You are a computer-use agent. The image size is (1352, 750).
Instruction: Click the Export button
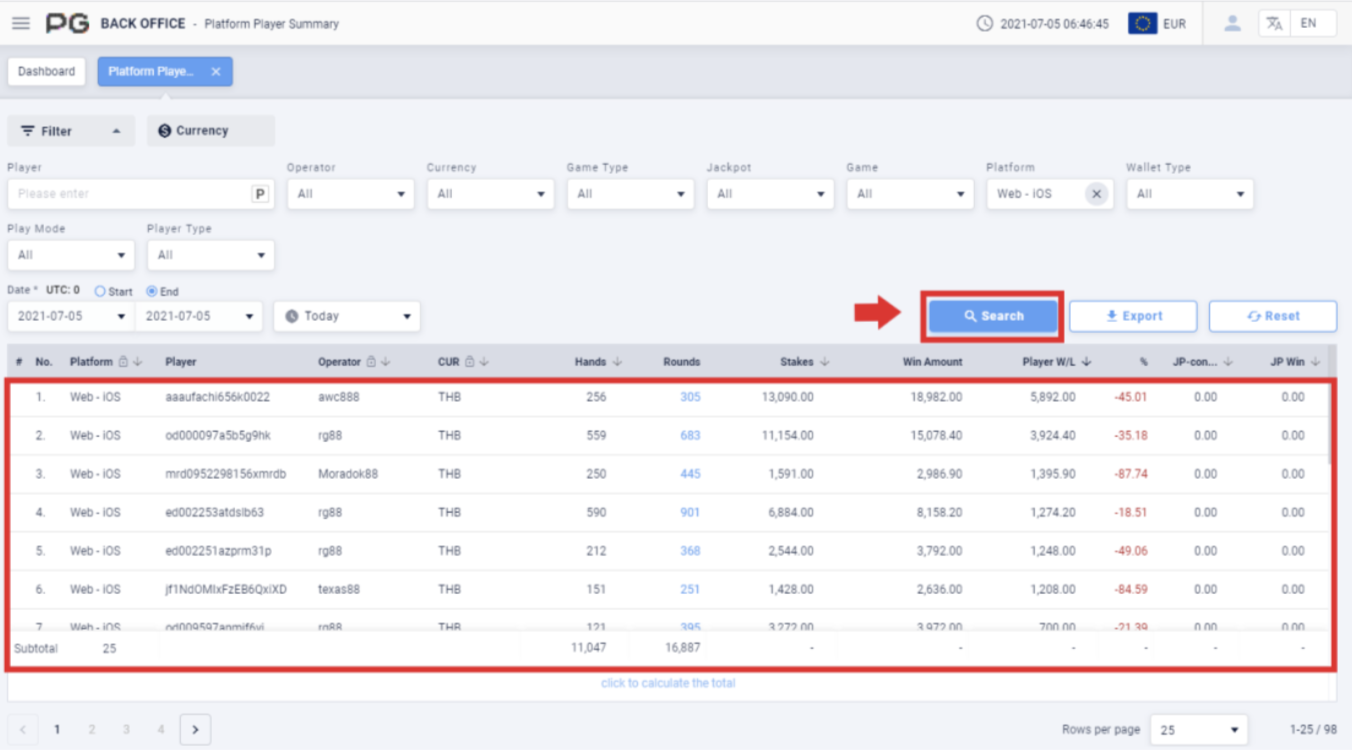1133,315
